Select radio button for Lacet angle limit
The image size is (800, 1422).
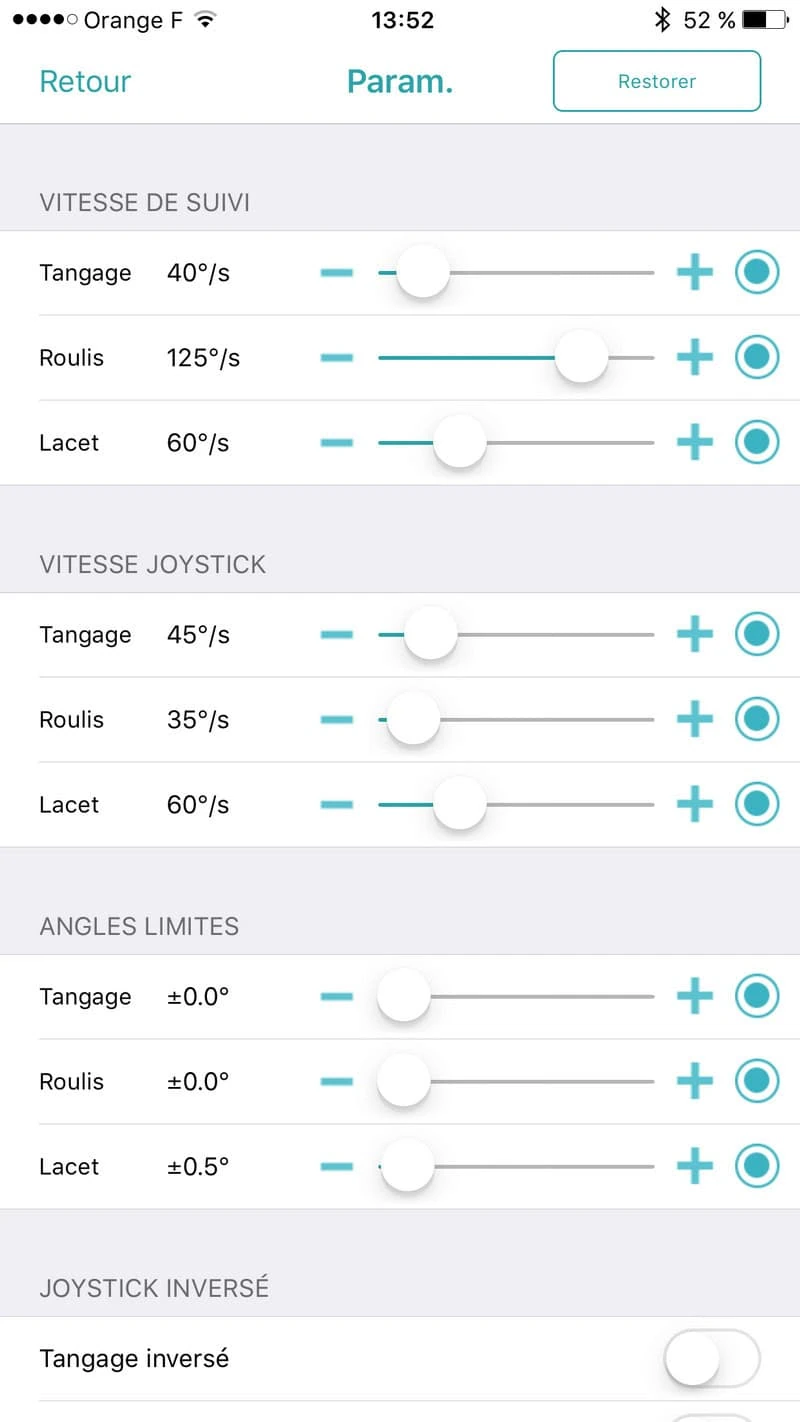[757, 1166]
